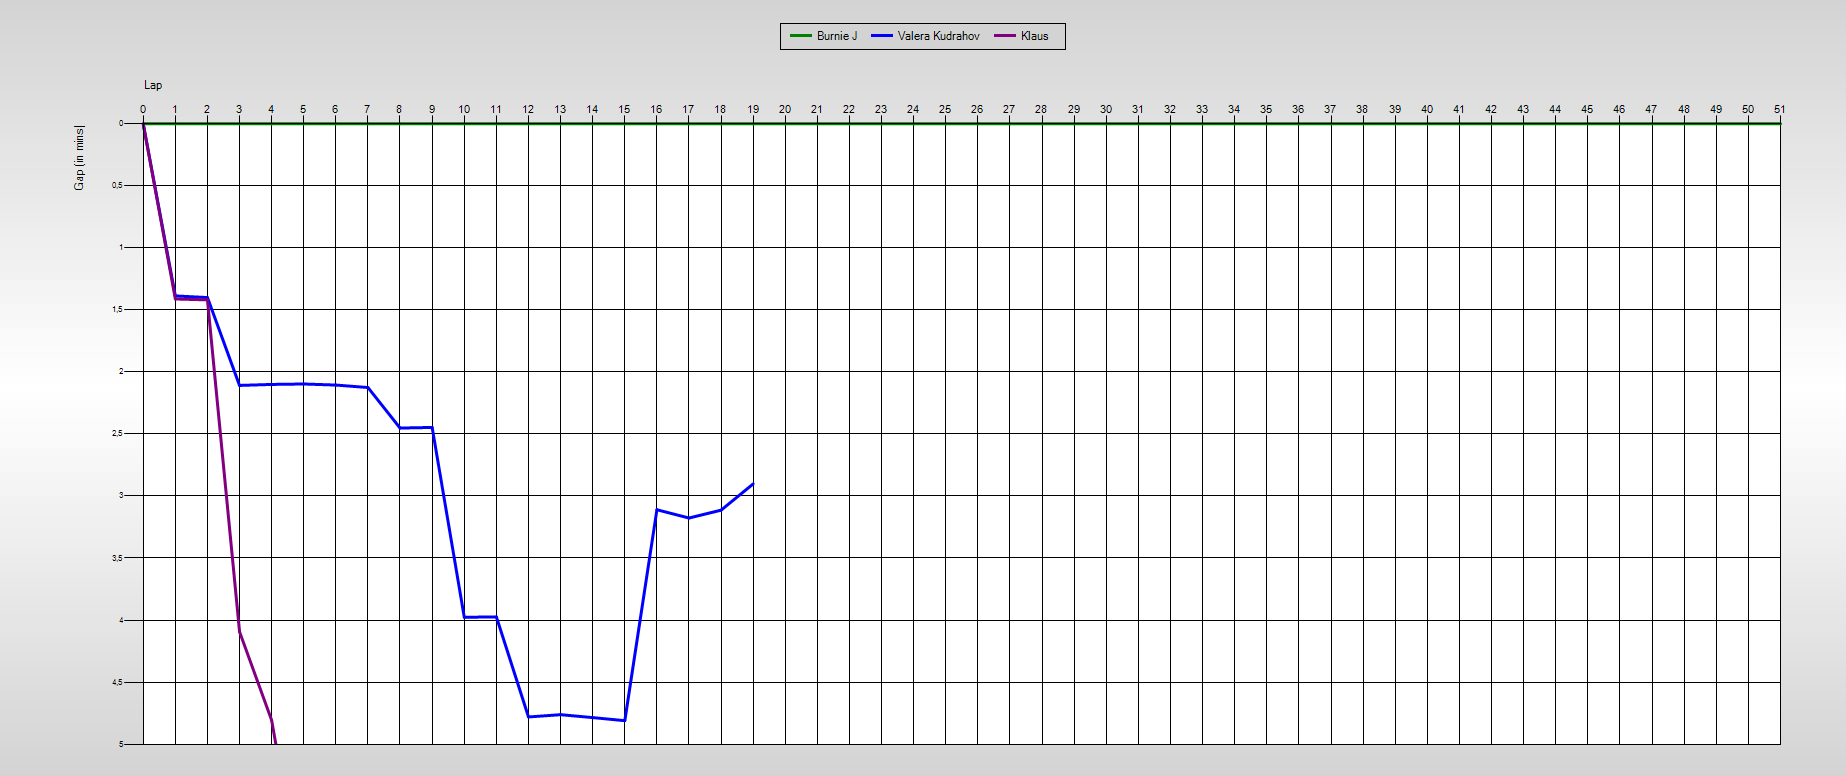Click lap 38 on the top axis
The image size is (1846, 776).
[x=1362, y=110]
